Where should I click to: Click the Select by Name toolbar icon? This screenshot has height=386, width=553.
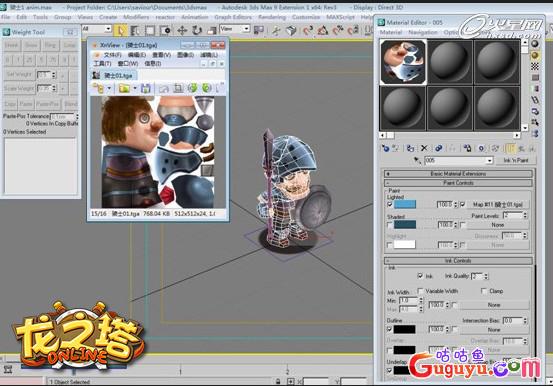click(x=135, y=30)
